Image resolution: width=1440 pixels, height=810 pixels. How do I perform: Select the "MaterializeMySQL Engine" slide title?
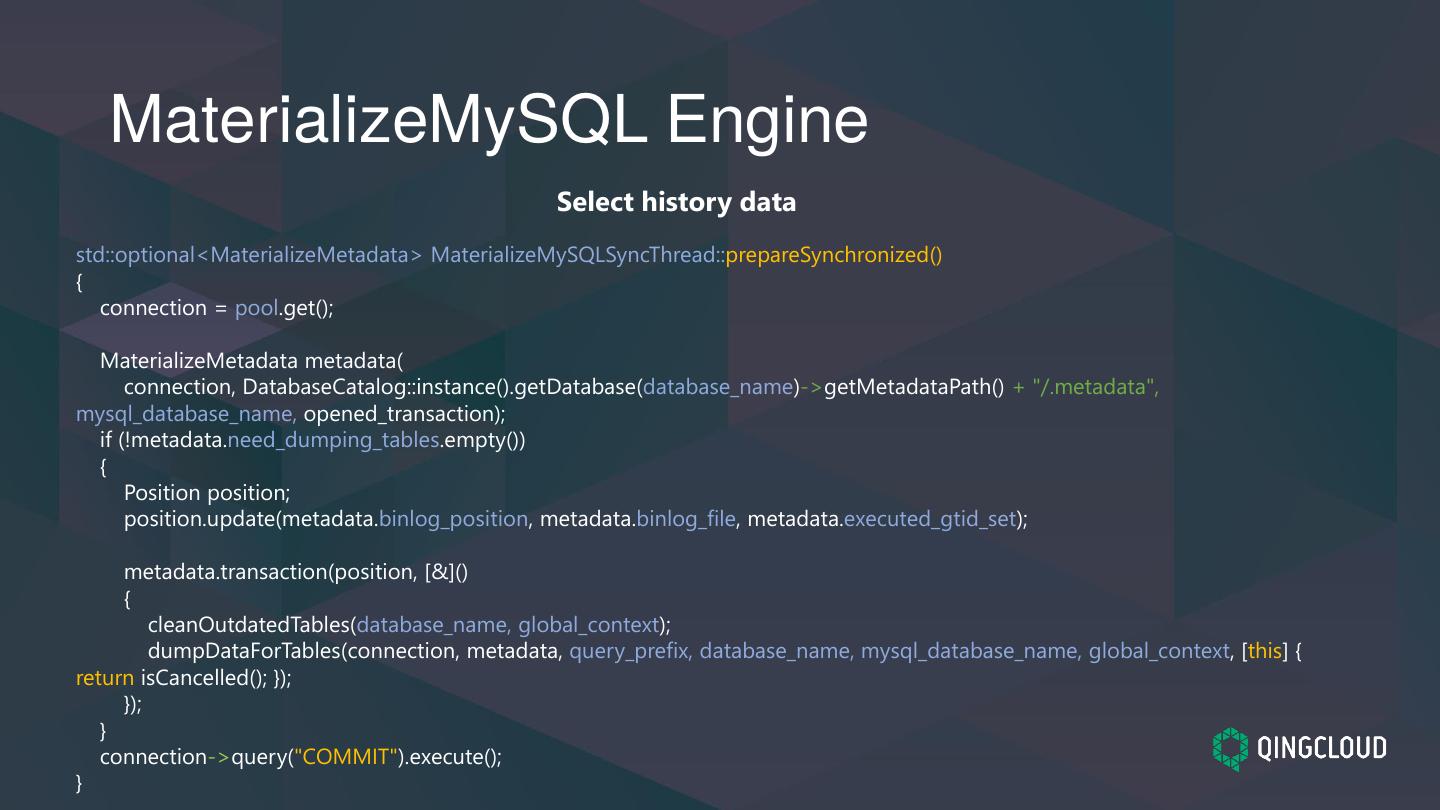point(489,120)
